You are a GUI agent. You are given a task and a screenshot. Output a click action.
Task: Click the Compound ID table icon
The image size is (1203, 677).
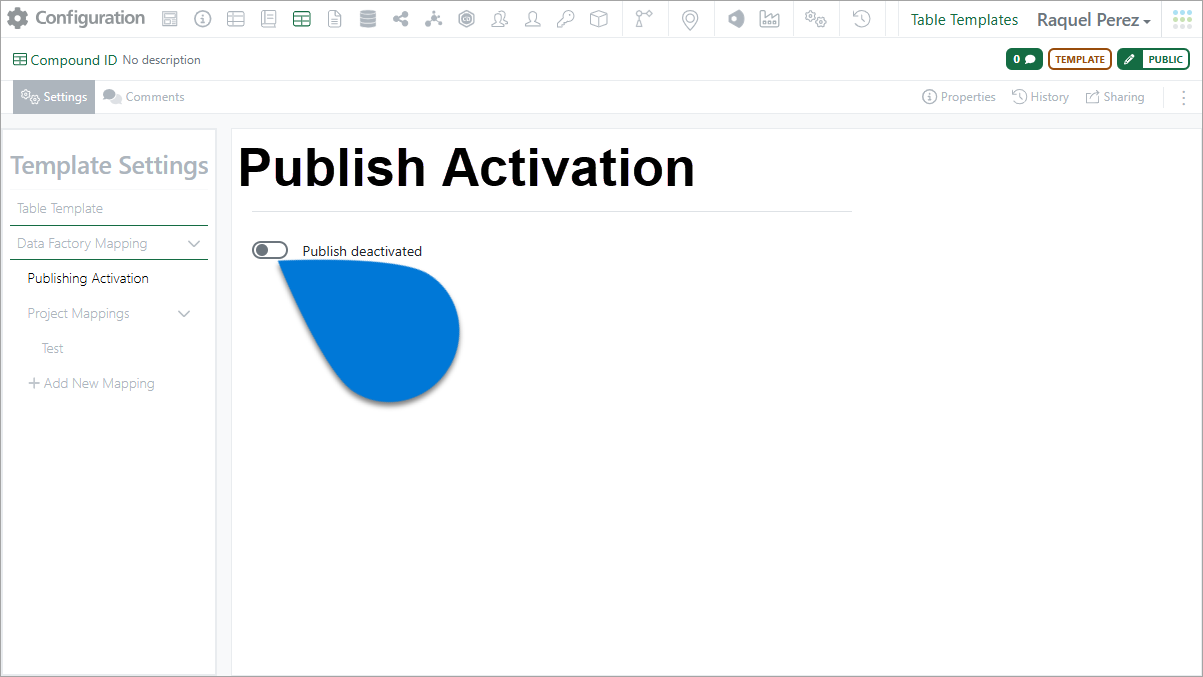[x=20, y=60]
